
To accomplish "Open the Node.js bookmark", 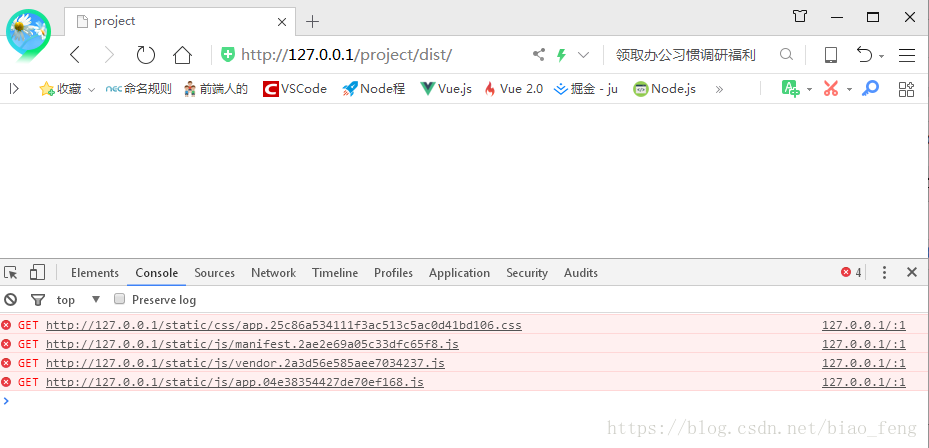I will (x=664, y=89).
